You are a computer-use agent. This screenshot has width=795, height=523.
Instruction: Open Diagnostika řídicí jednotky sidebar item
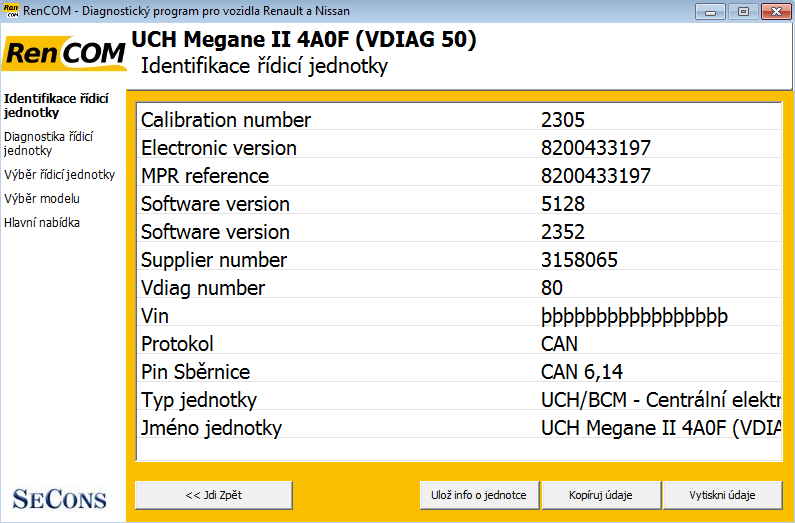tap(48, 143)
